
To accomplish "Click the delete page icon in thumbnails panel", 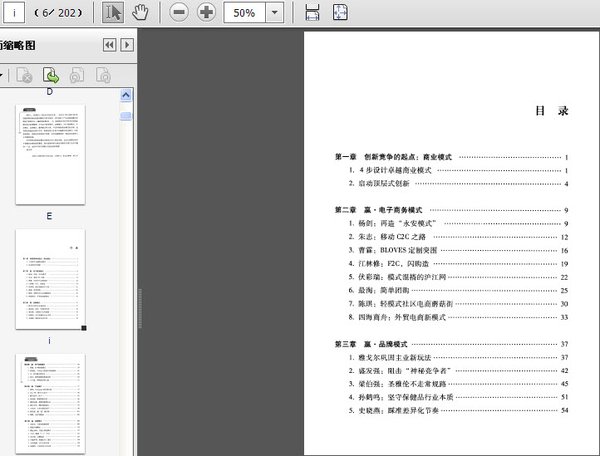I will click(25, 75).
